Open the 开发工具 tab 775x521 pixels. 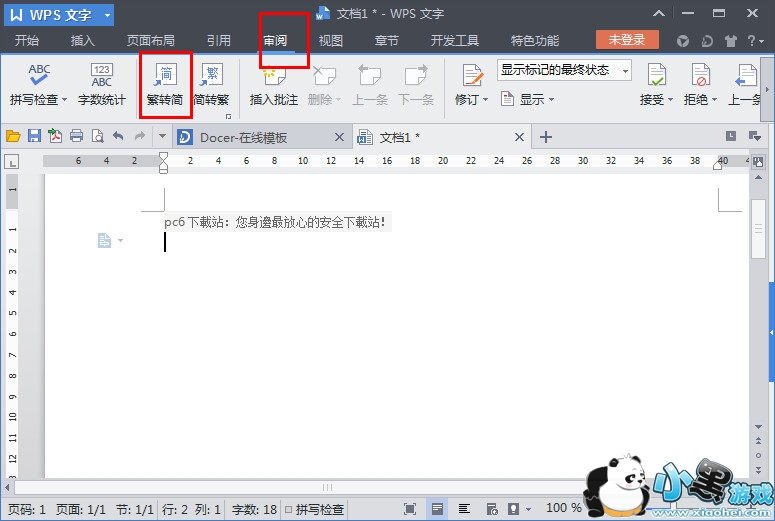[455, 41]
